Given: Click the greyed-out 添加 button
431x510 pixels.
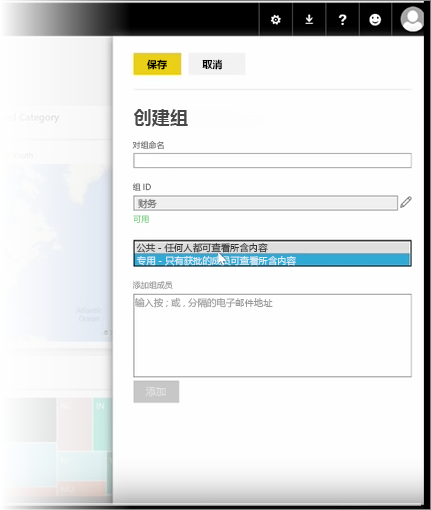Looking at the screenshot, I should (156, 392).
